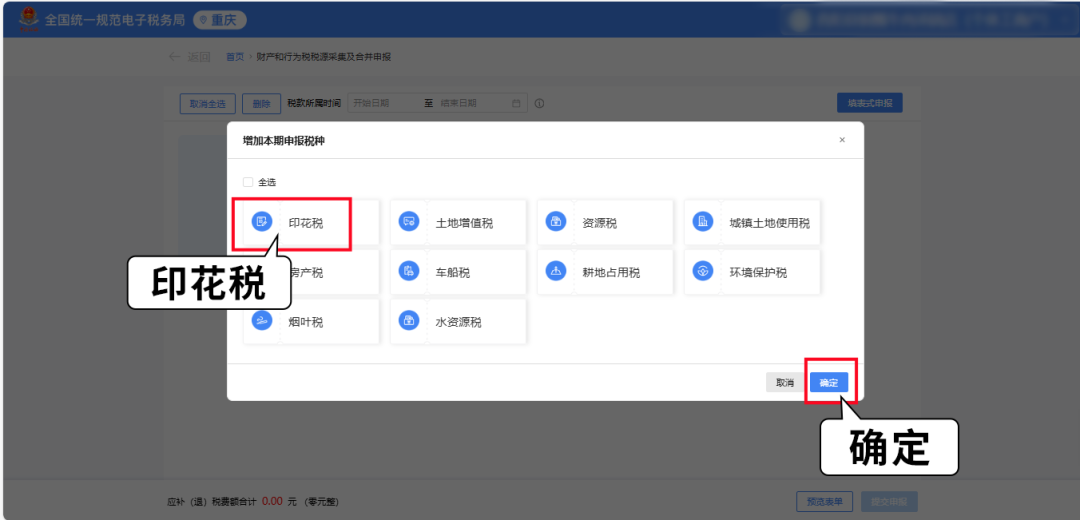
Task: Select the 印花税 tax icon
Action: pyautogui.click(x=262, y=222)
